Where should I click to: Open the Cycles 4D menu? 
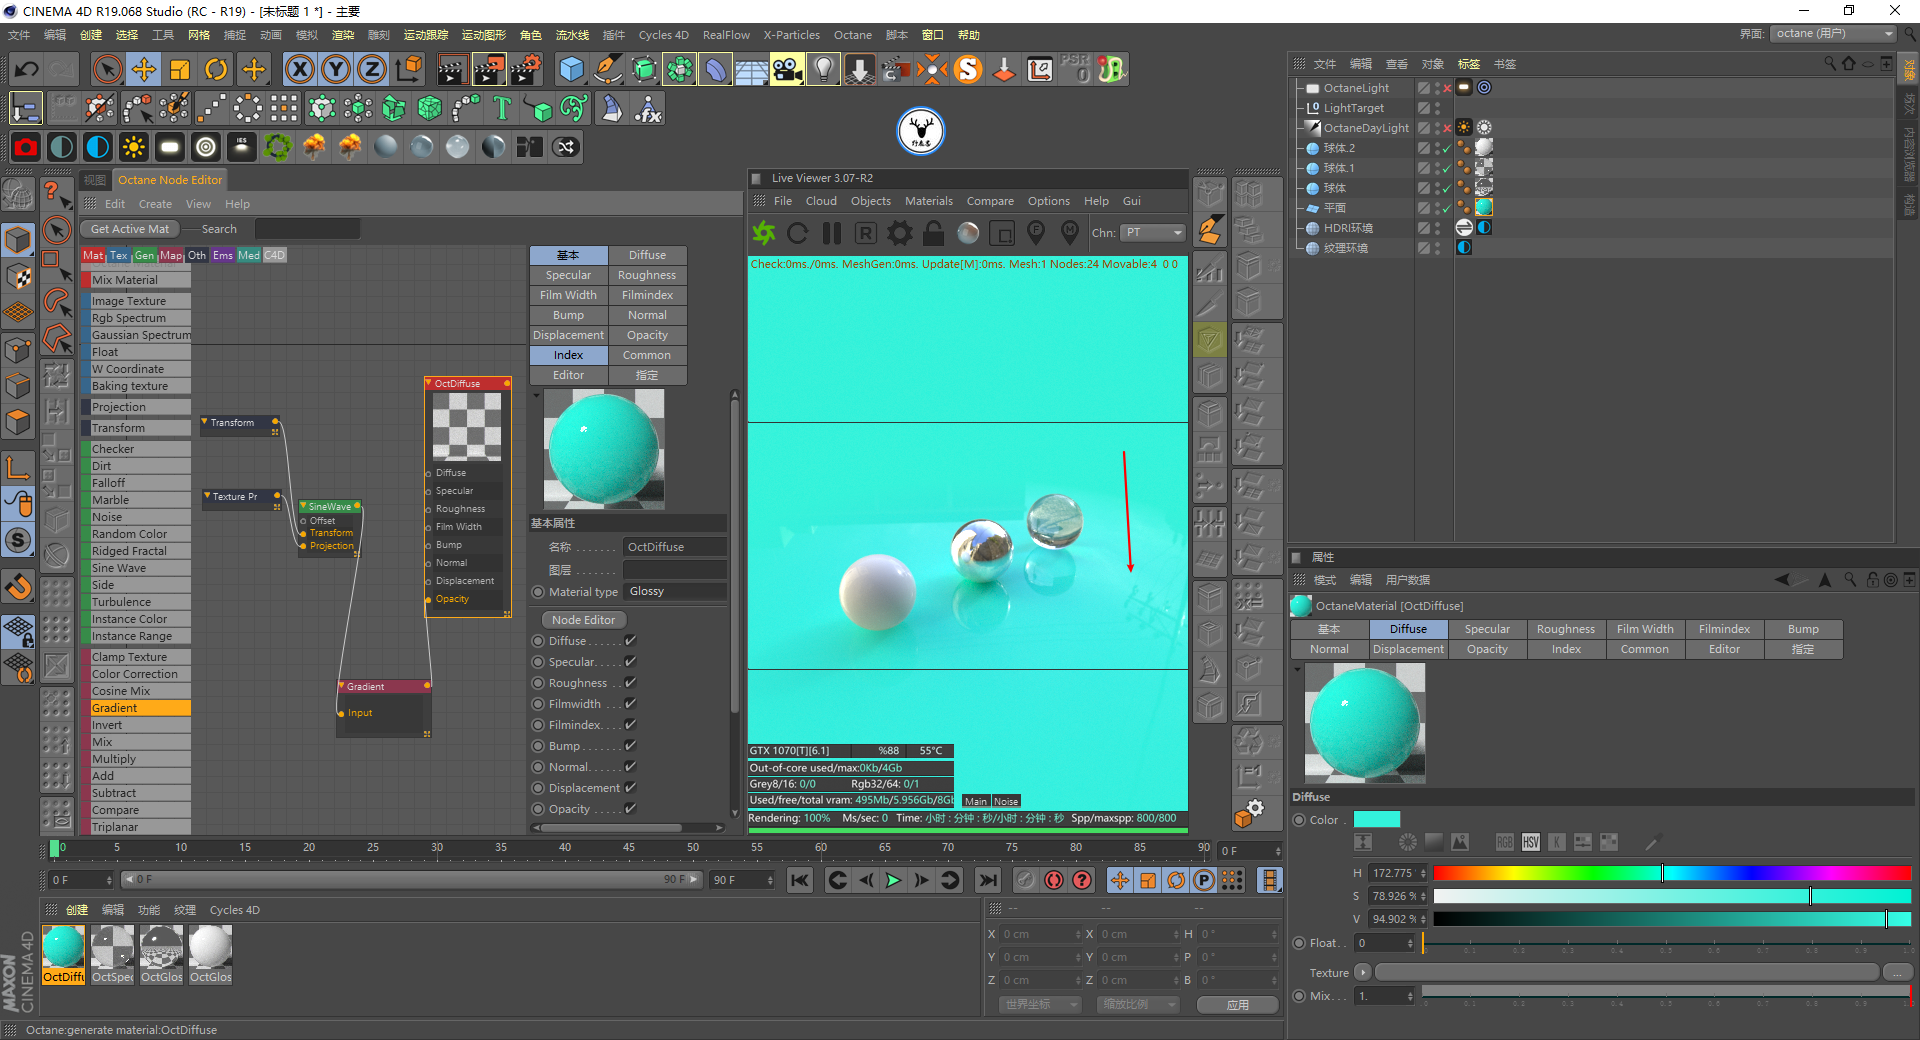coord(664,35)
